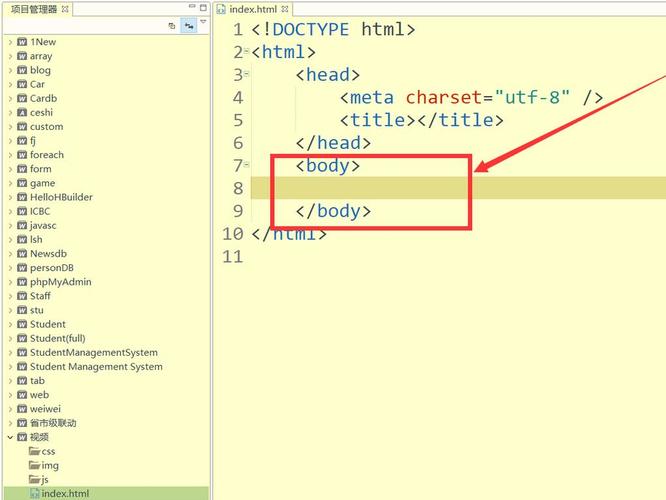Click the index.html file icon in tree
The height and width of the screenshot is (500, 666).
pos(34,493)
